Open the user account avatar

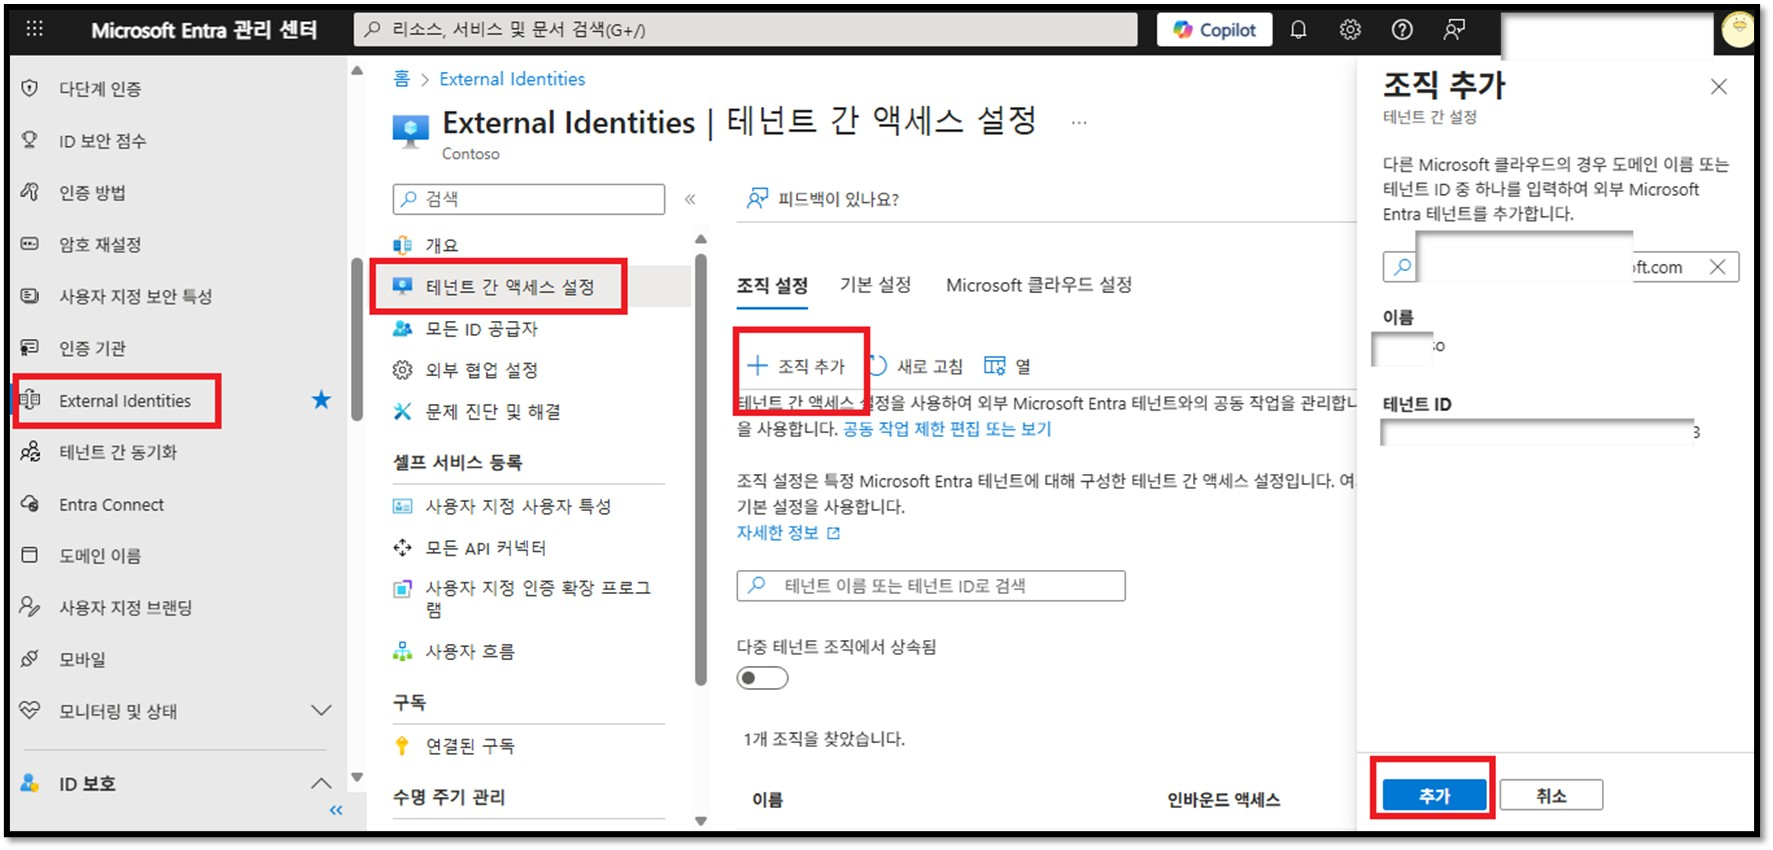coord(1738,30)
